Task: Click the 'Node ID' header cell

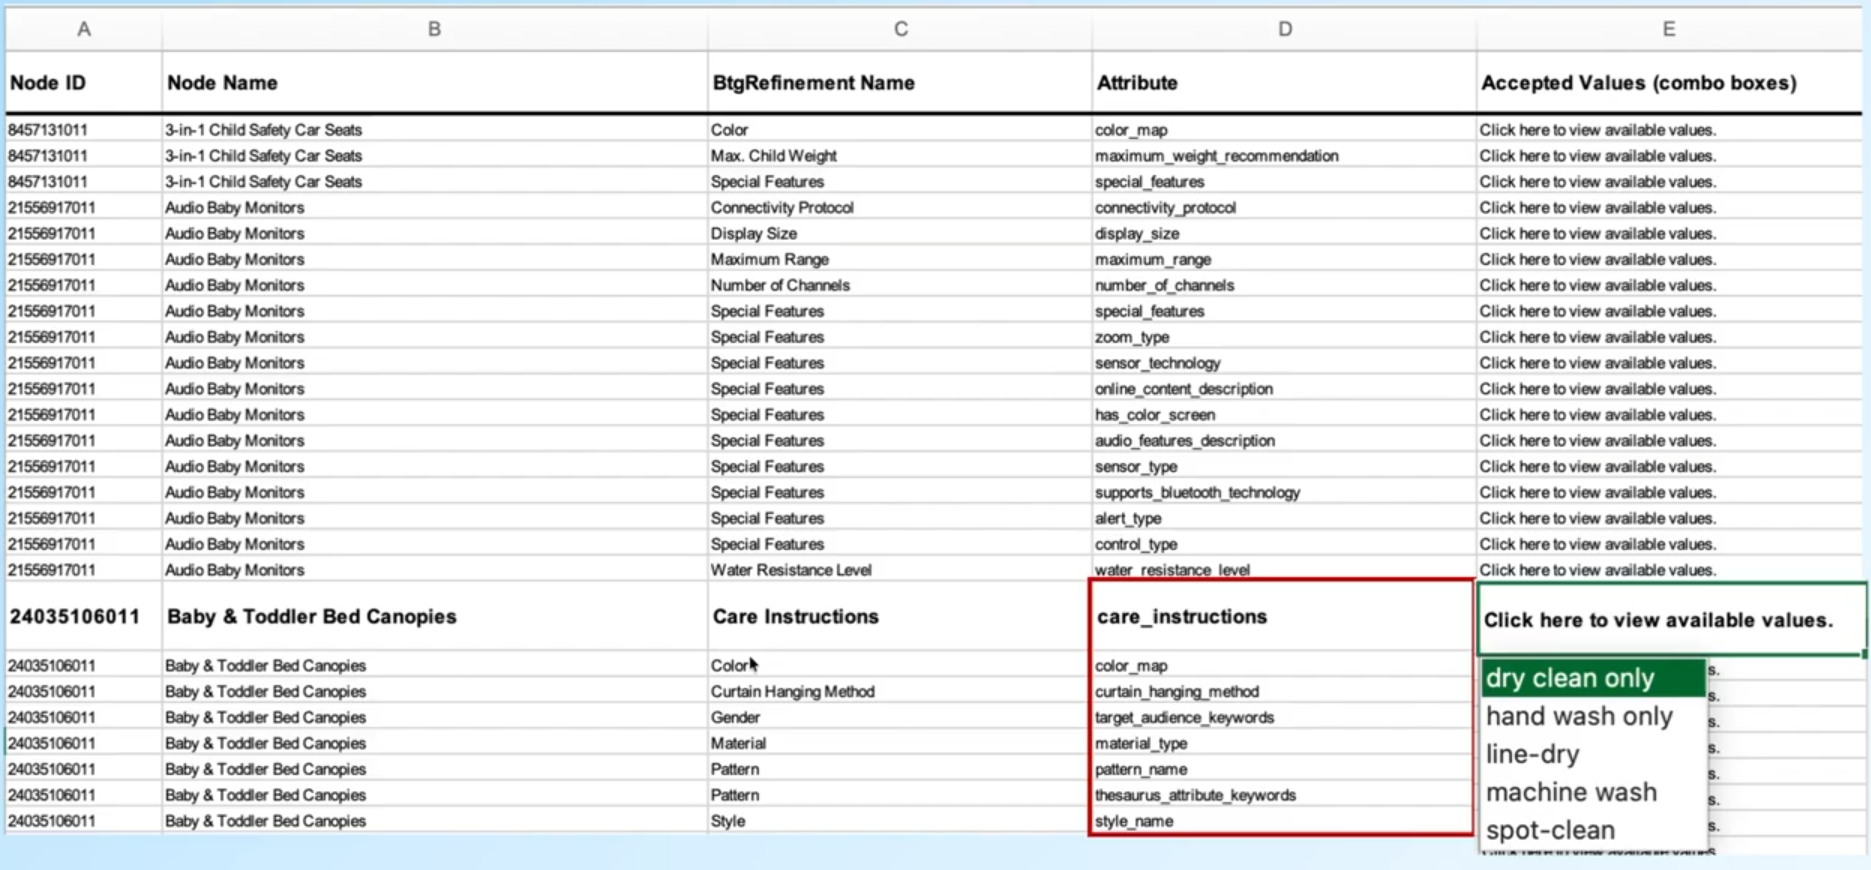Action: point(48,83)
